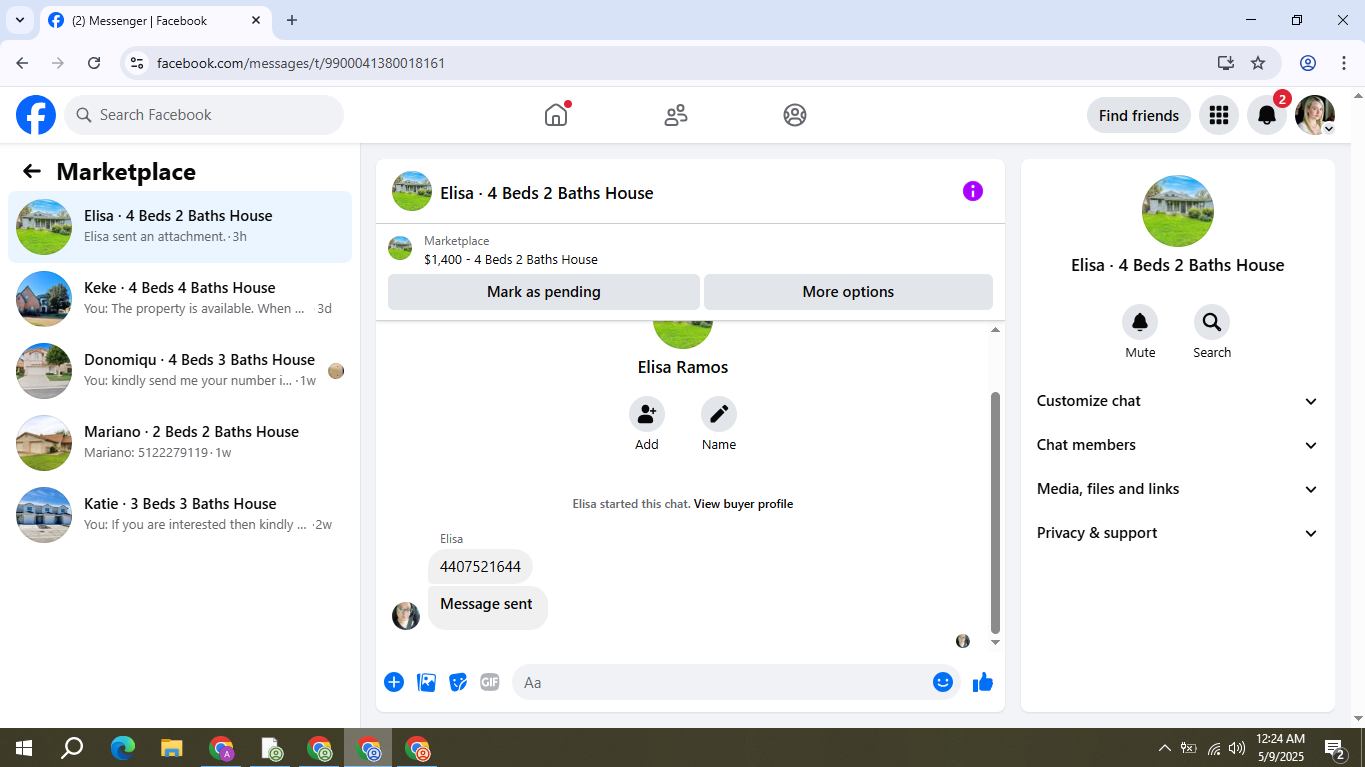Click the Message sent bubble
This screenshot has height=767, width=1365.
[488, 607]
